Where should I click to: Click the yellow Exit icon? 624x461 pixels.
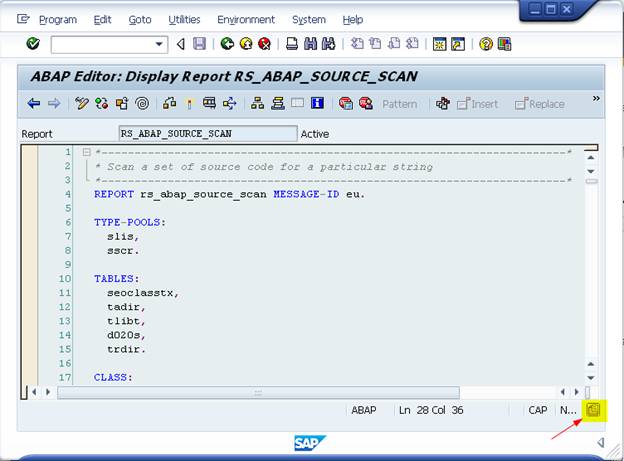(246, 43)
